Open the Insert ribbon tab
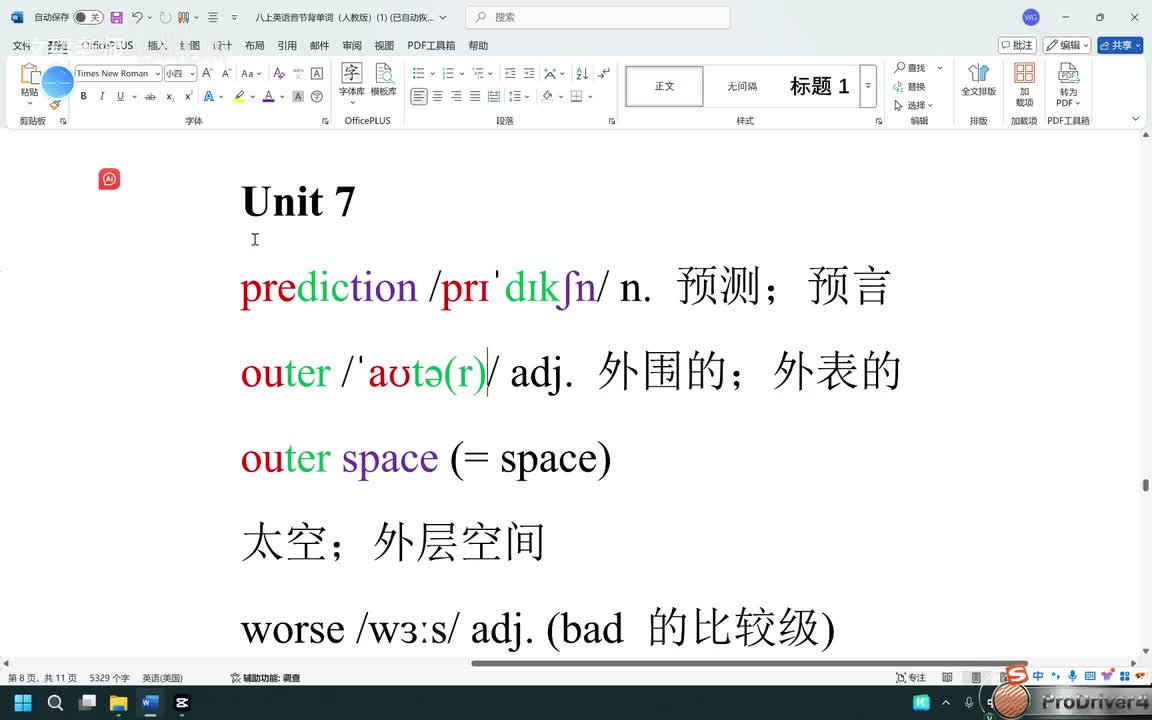Screen dimensions: 1152x720 coord(156,46)
